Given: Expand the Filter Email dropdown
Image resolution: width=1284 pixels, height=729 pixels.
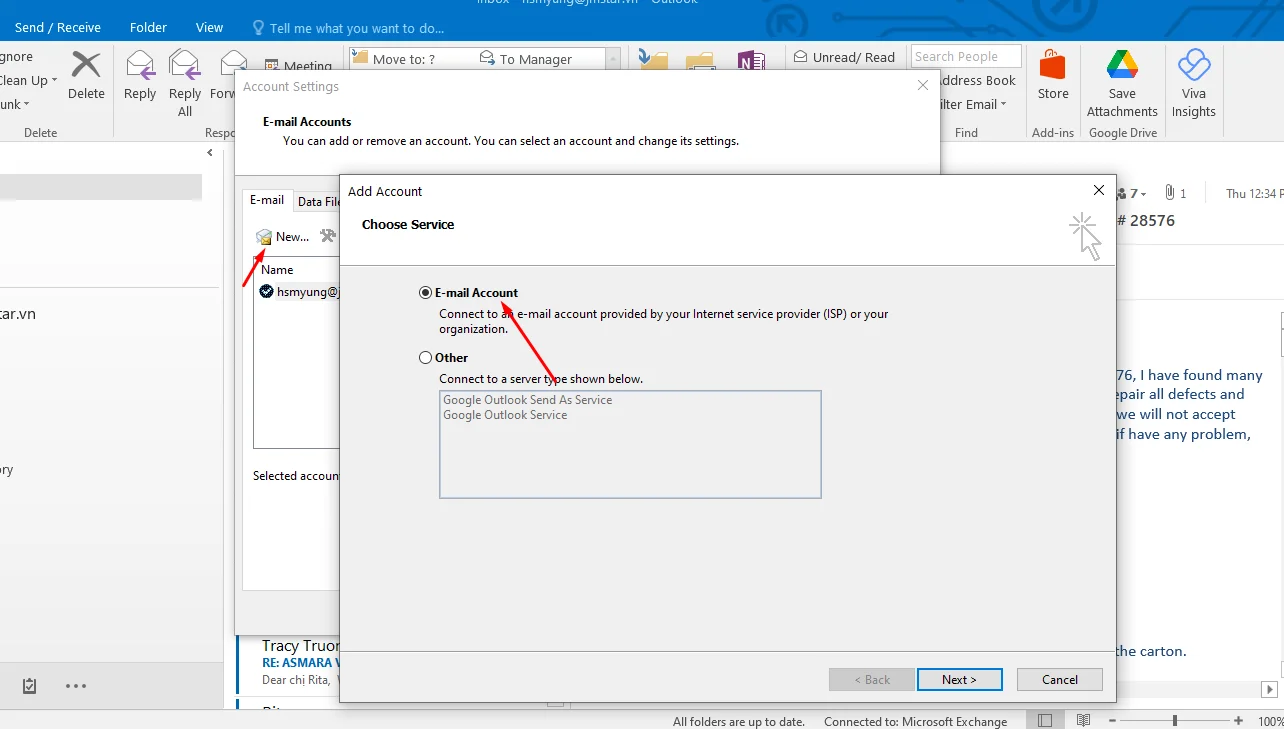Looking at the screenshot, I should click(1003, 105).
